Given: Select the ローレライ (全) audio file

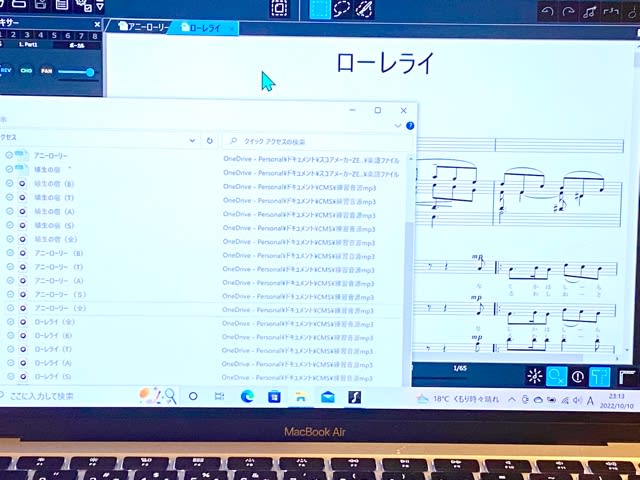Looking at the screenshot, I should 54,322.
